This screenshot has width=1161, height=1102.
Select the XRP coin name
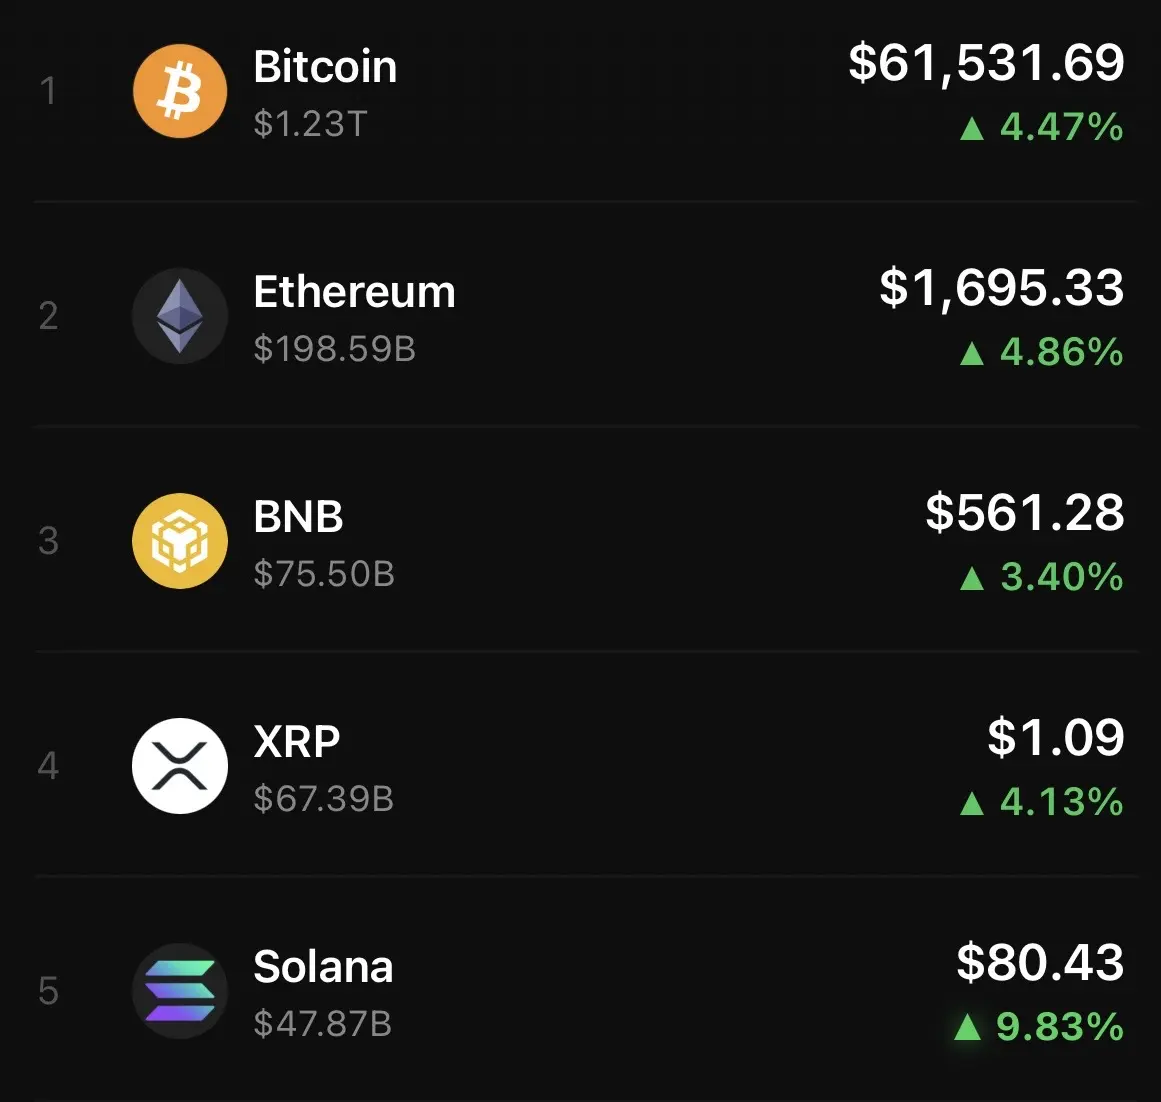(296, 741)
